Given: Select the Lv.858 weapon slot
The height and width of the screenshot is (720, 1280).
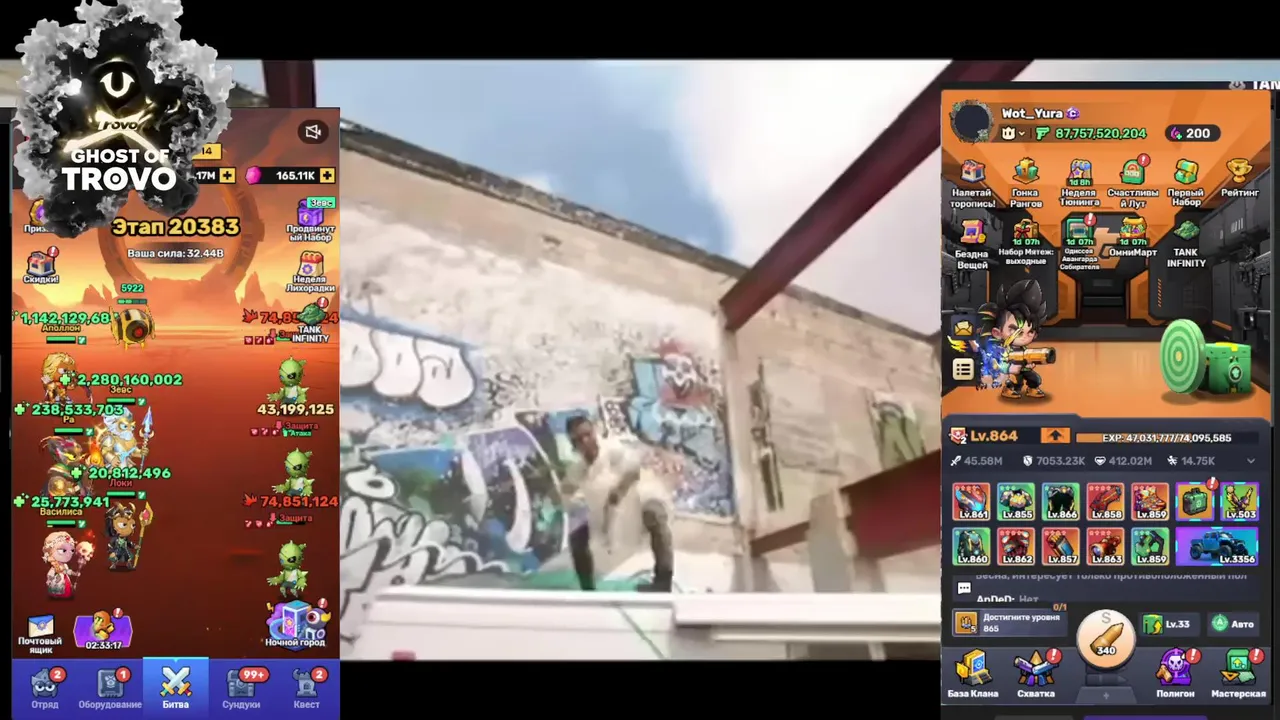Looking at the screenshot, I should (1106, 502).
